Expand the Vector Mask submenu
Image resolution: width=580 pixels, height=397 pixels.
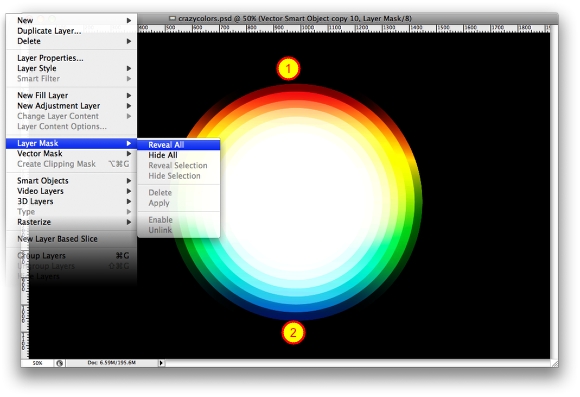click(x=71, y=154)
